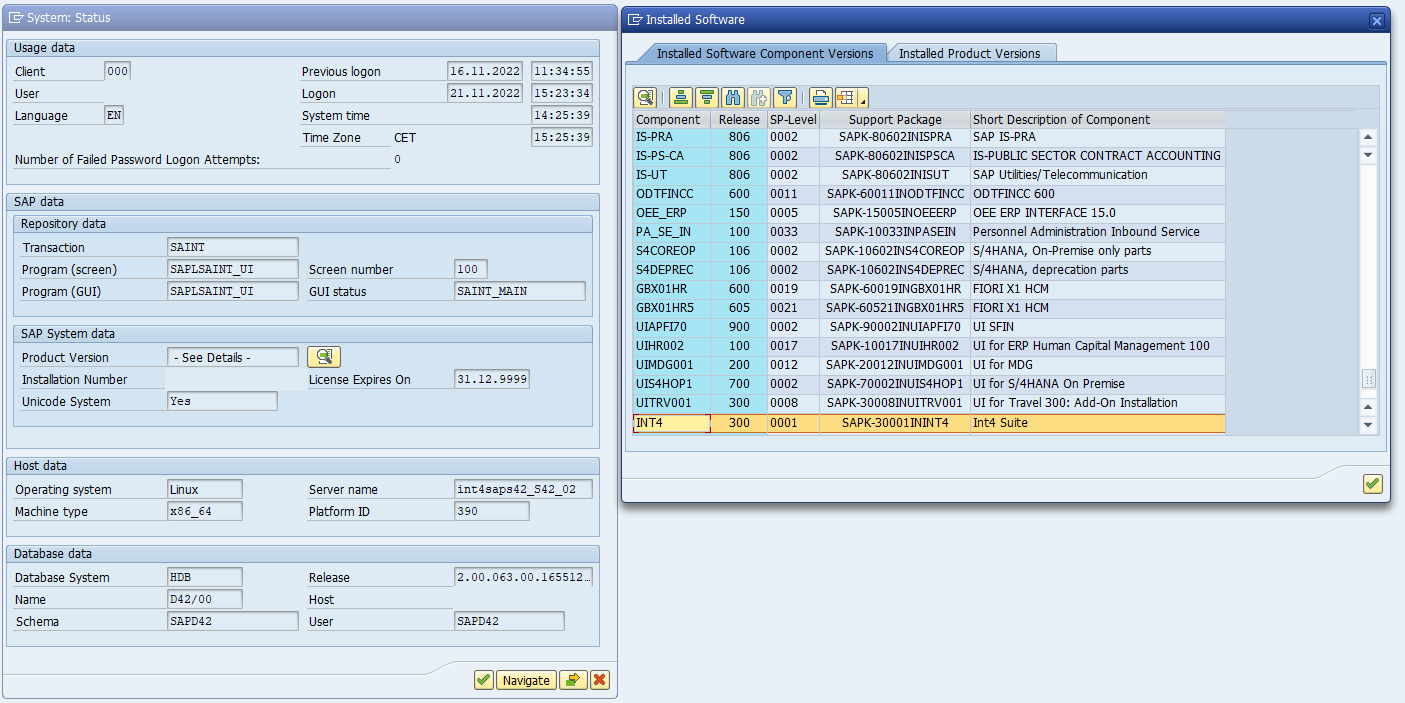Open the layout selection dropdown arrow
The width and height of the screenshot is (1405, 703).
[862, 100]
